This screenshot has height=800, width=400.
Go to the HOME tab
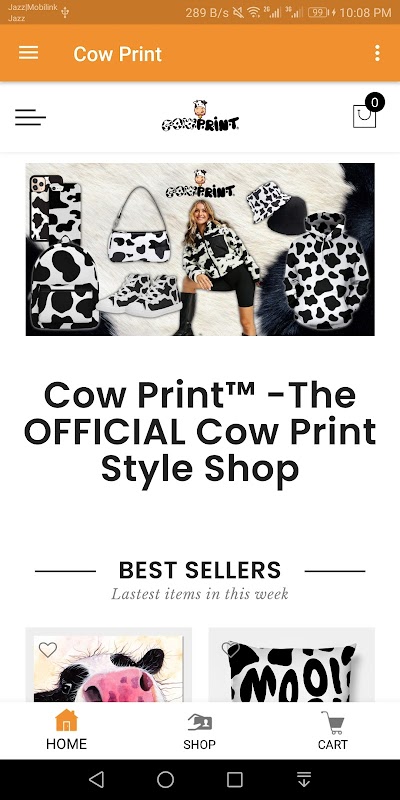tap(66, 731)
